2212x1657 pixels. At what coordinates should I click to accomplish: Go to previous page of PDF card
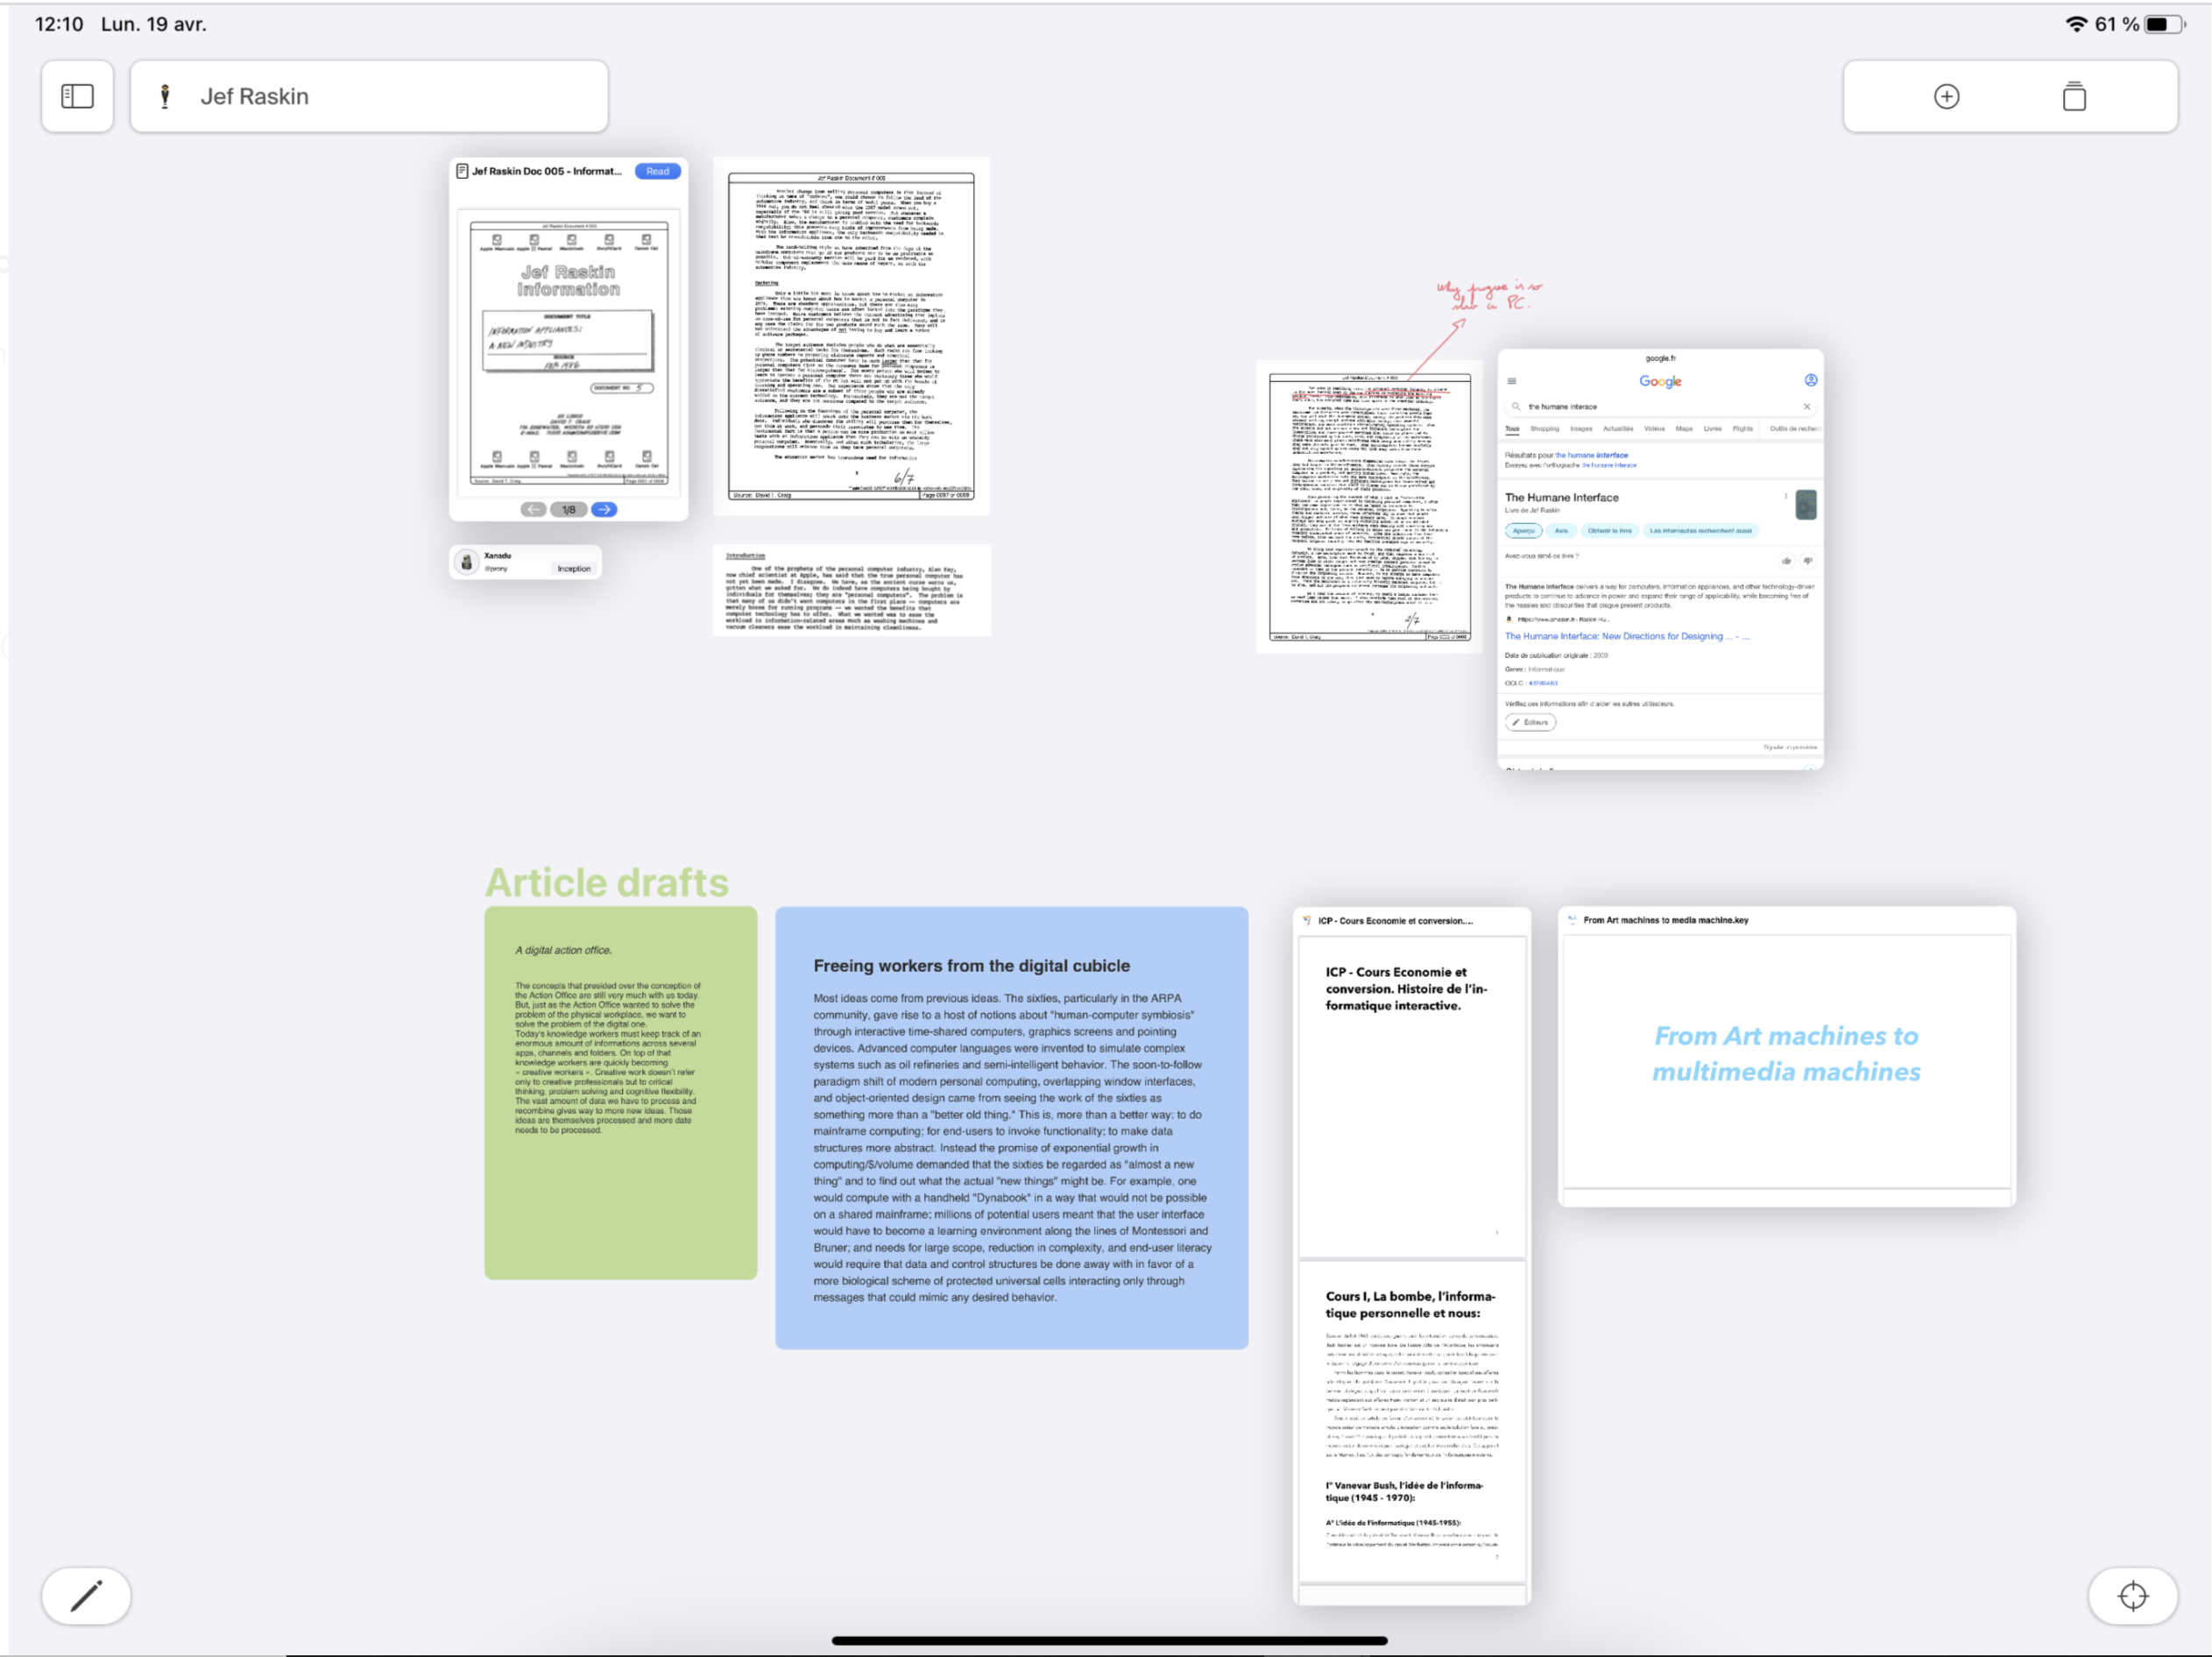(533, 509)
